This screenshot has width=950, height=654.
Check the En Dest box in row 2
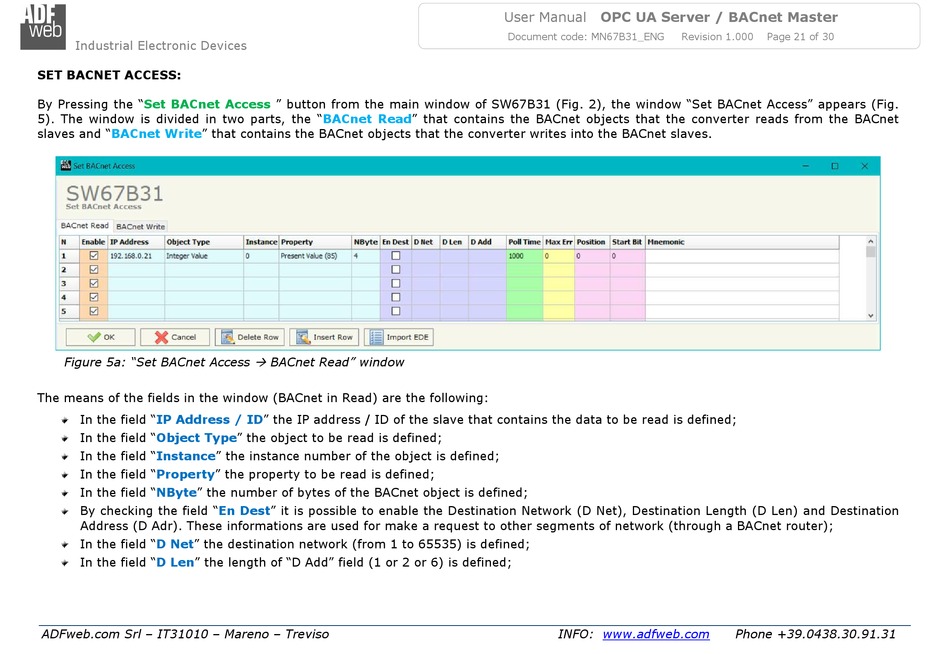(x=396, y=270)
